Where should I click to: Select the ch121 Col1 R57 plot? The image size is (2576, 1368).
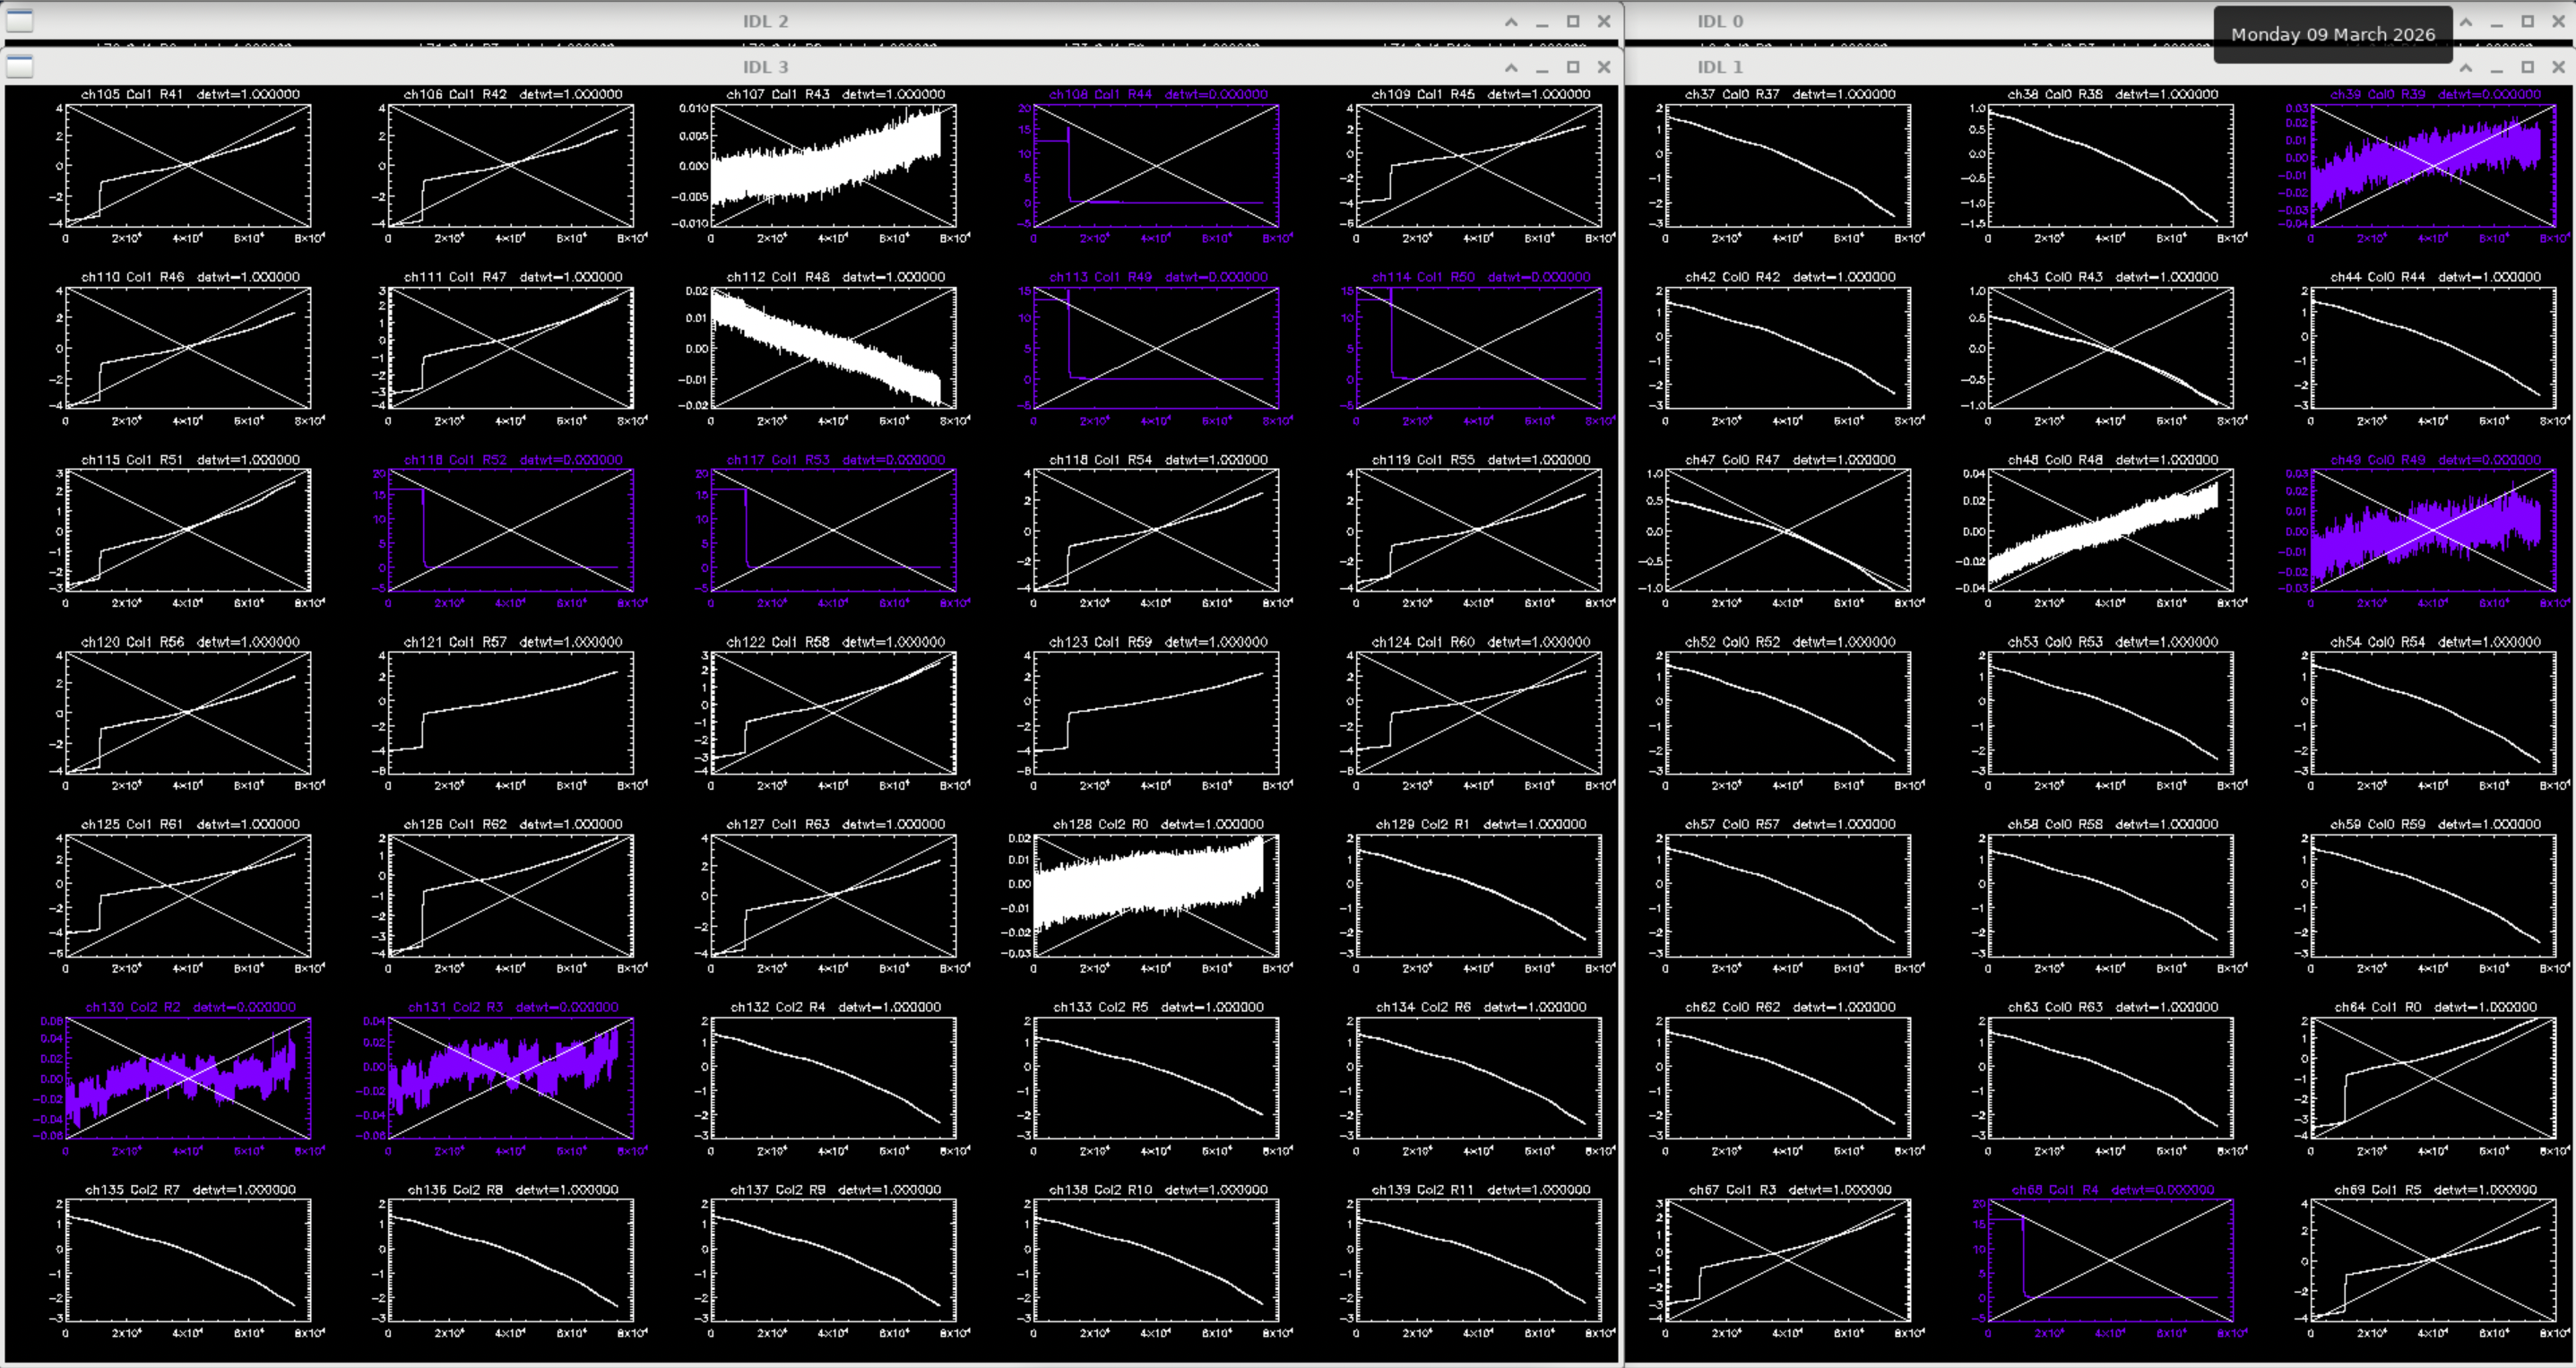pos(511,713)
